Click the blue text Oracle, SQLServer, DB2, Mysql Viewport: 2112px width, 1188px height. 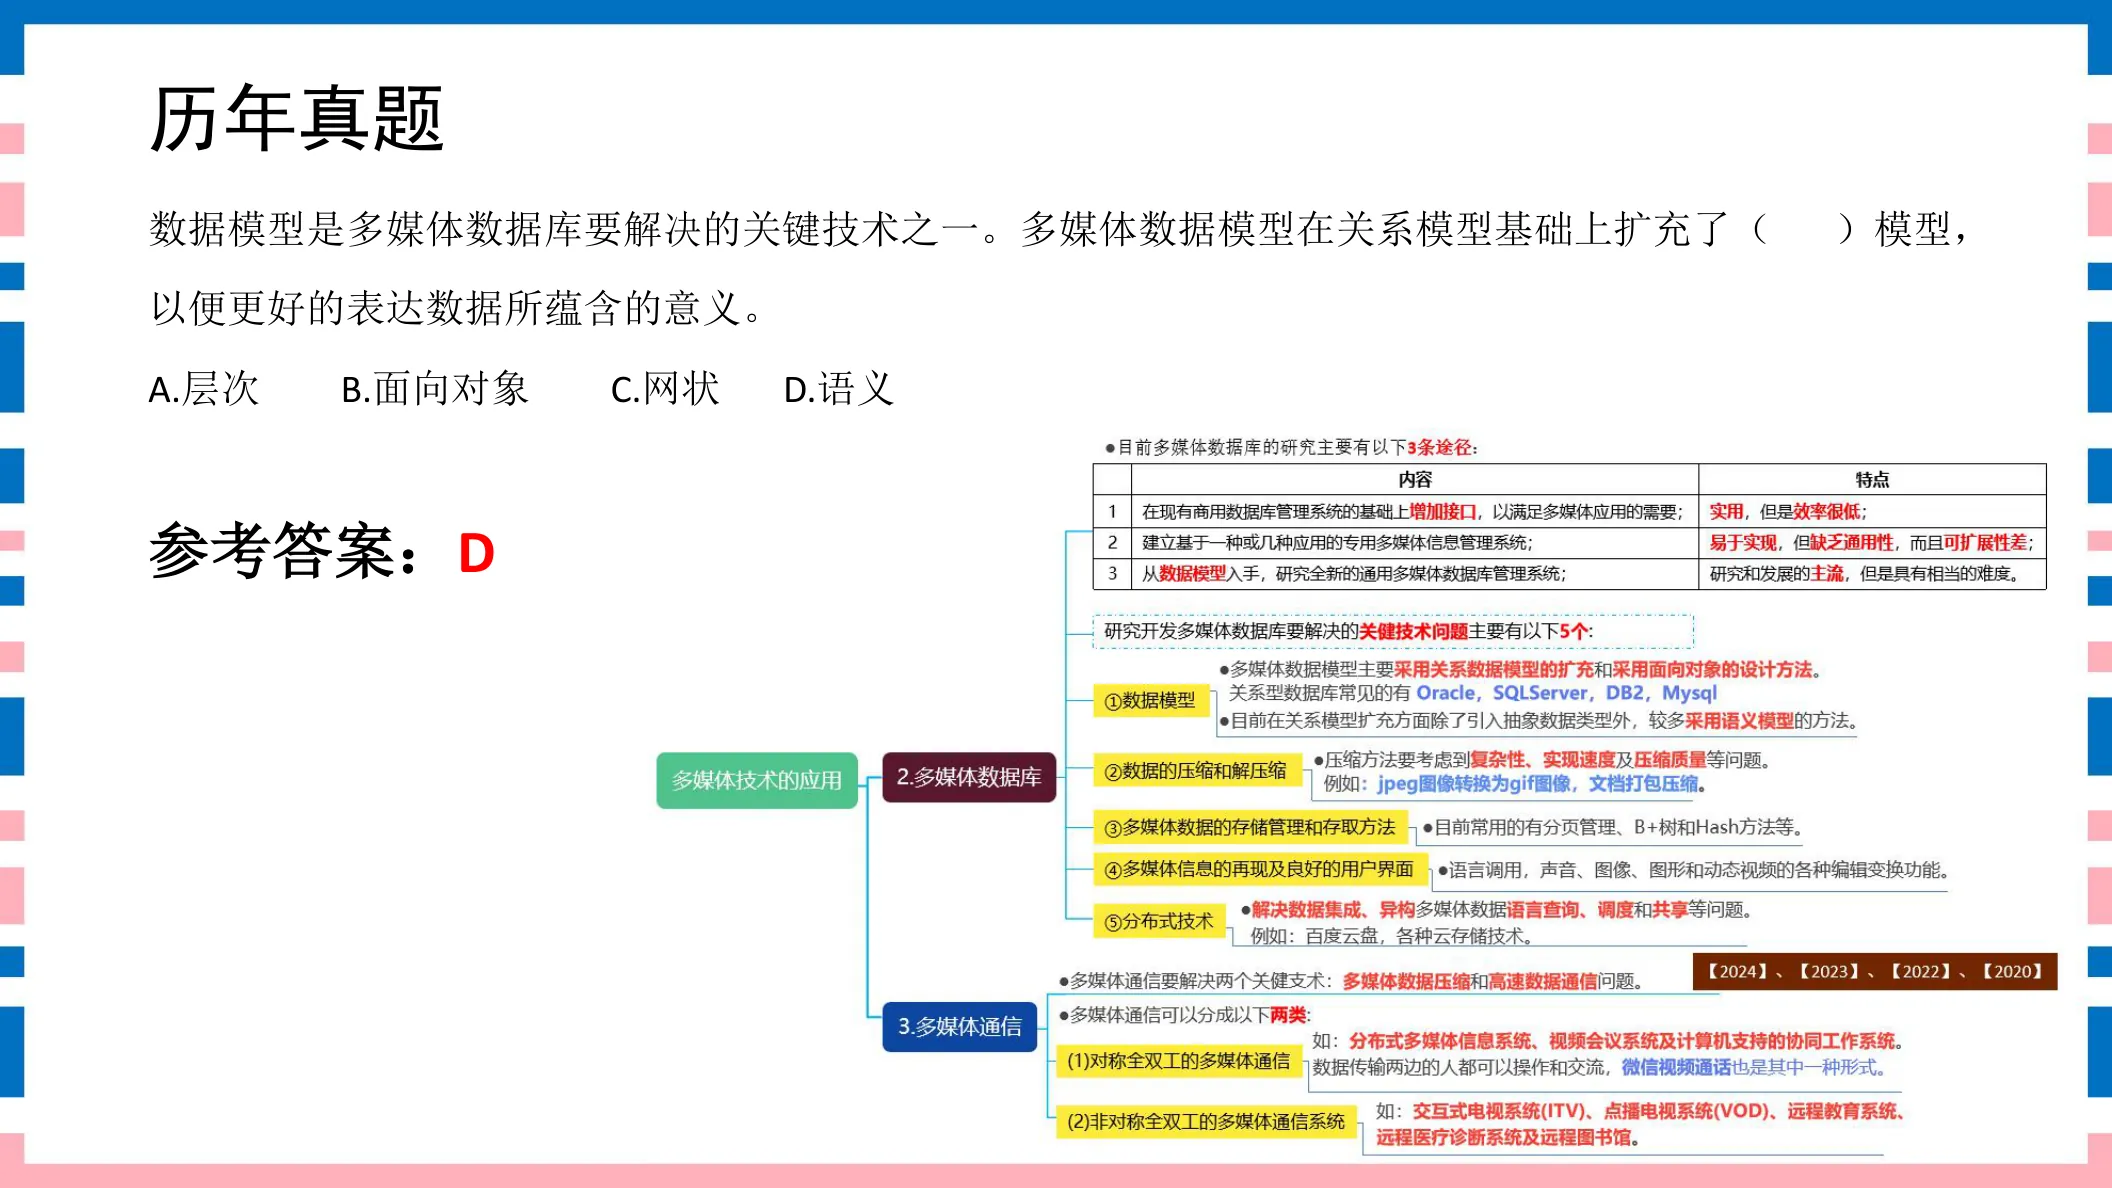(1566, 693)
